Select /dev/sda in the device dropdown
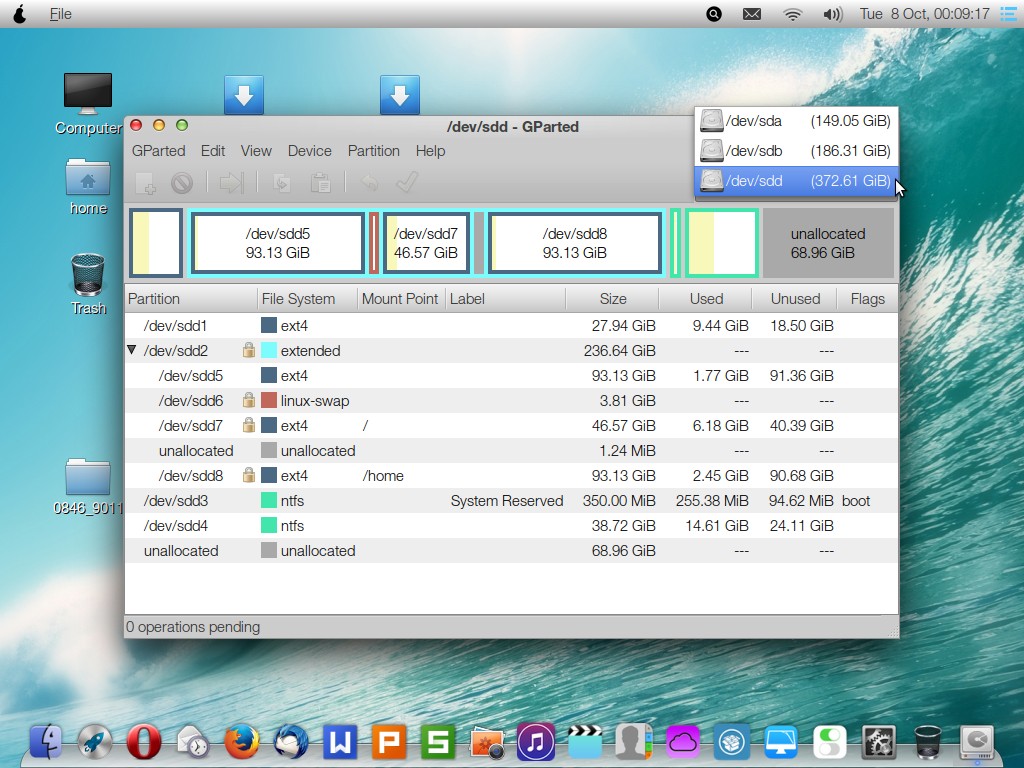 (x=797, y=121)
